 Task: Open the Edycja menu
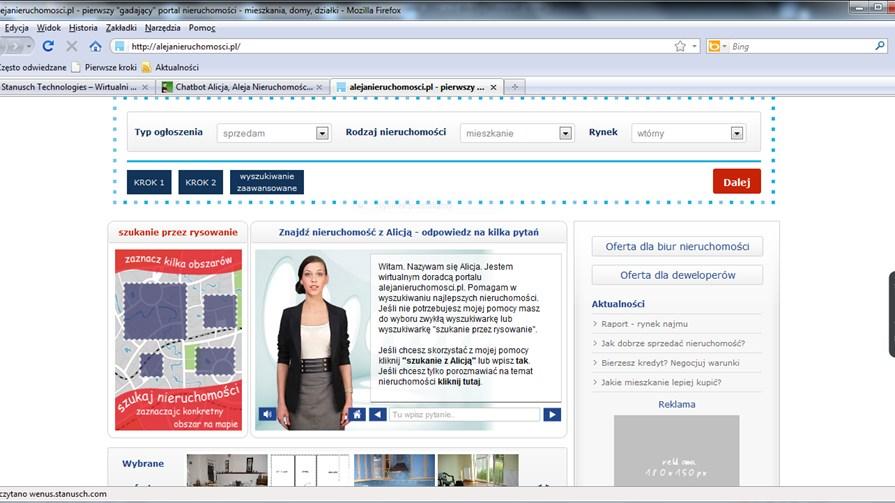tap(17, 27)
